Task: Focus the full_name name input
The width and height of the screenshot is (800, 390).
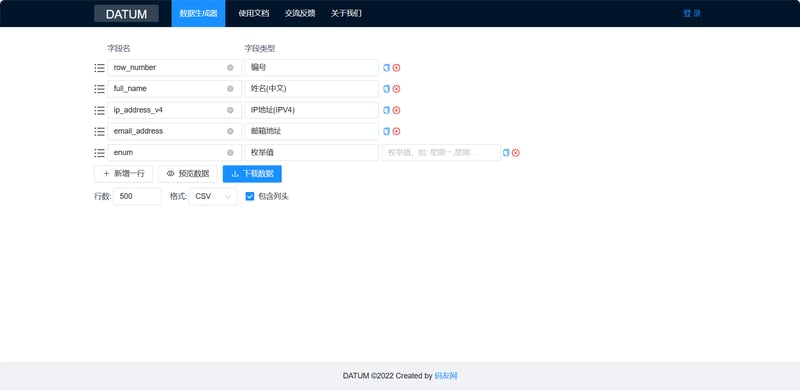Action: point(174,89)
